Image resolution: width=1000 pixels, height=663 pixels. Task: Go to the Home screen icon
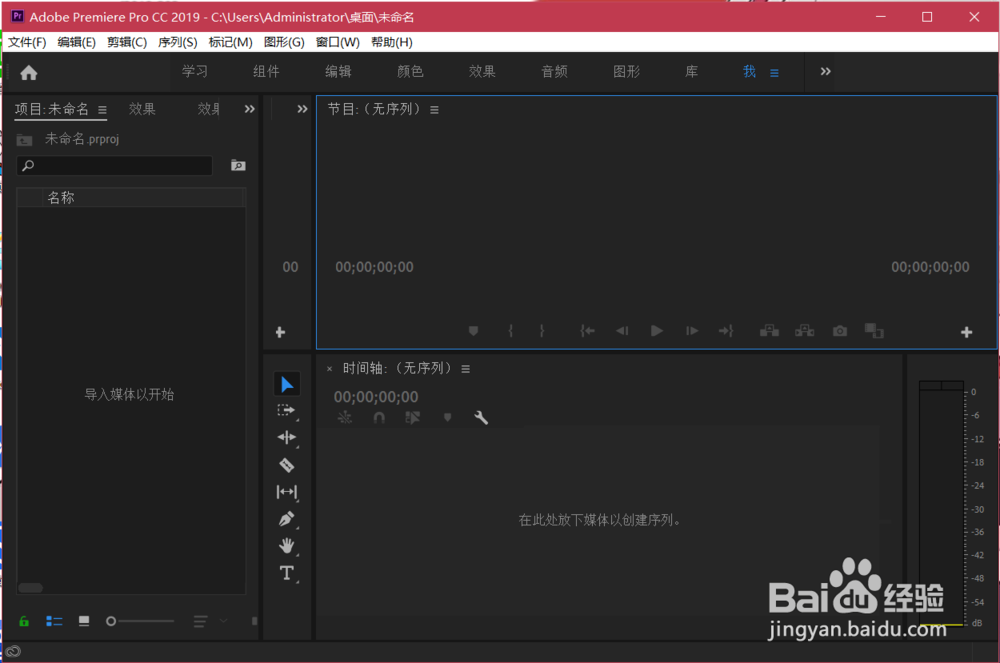coord(29,73)
